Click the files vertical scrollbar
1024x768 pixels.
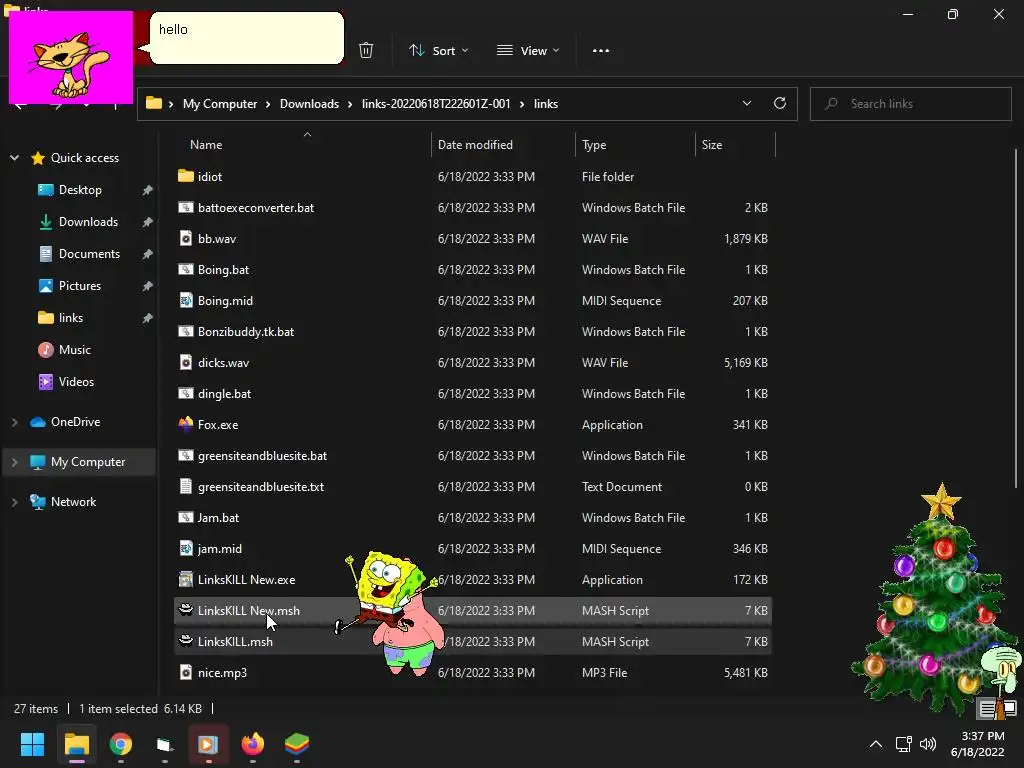tap(1016, 320)
